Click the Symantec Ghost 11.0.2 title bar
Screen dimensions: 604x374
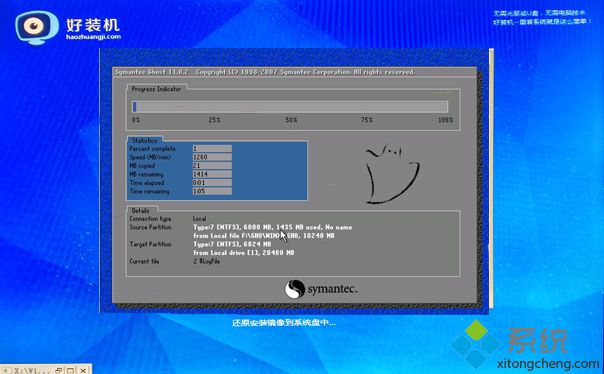295,72
